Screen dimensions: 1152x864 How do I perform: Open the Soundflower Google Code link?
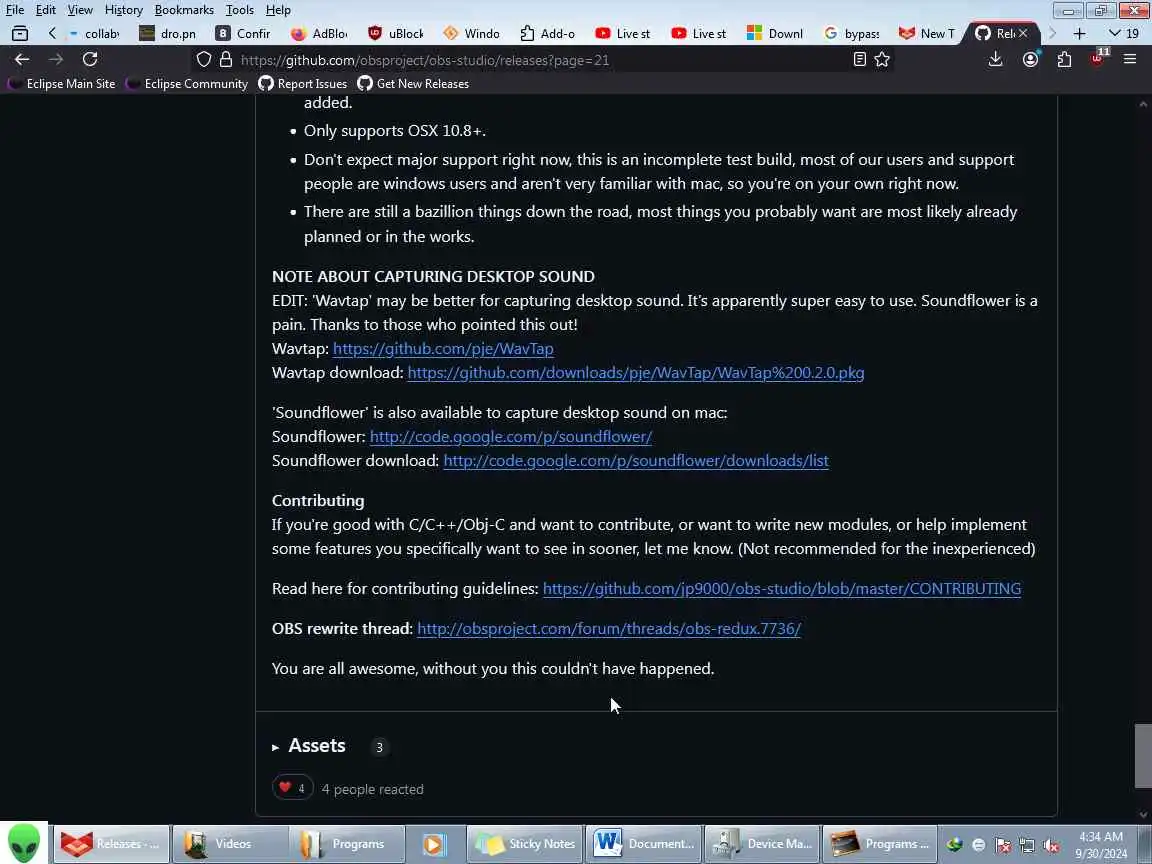[511, 436]
